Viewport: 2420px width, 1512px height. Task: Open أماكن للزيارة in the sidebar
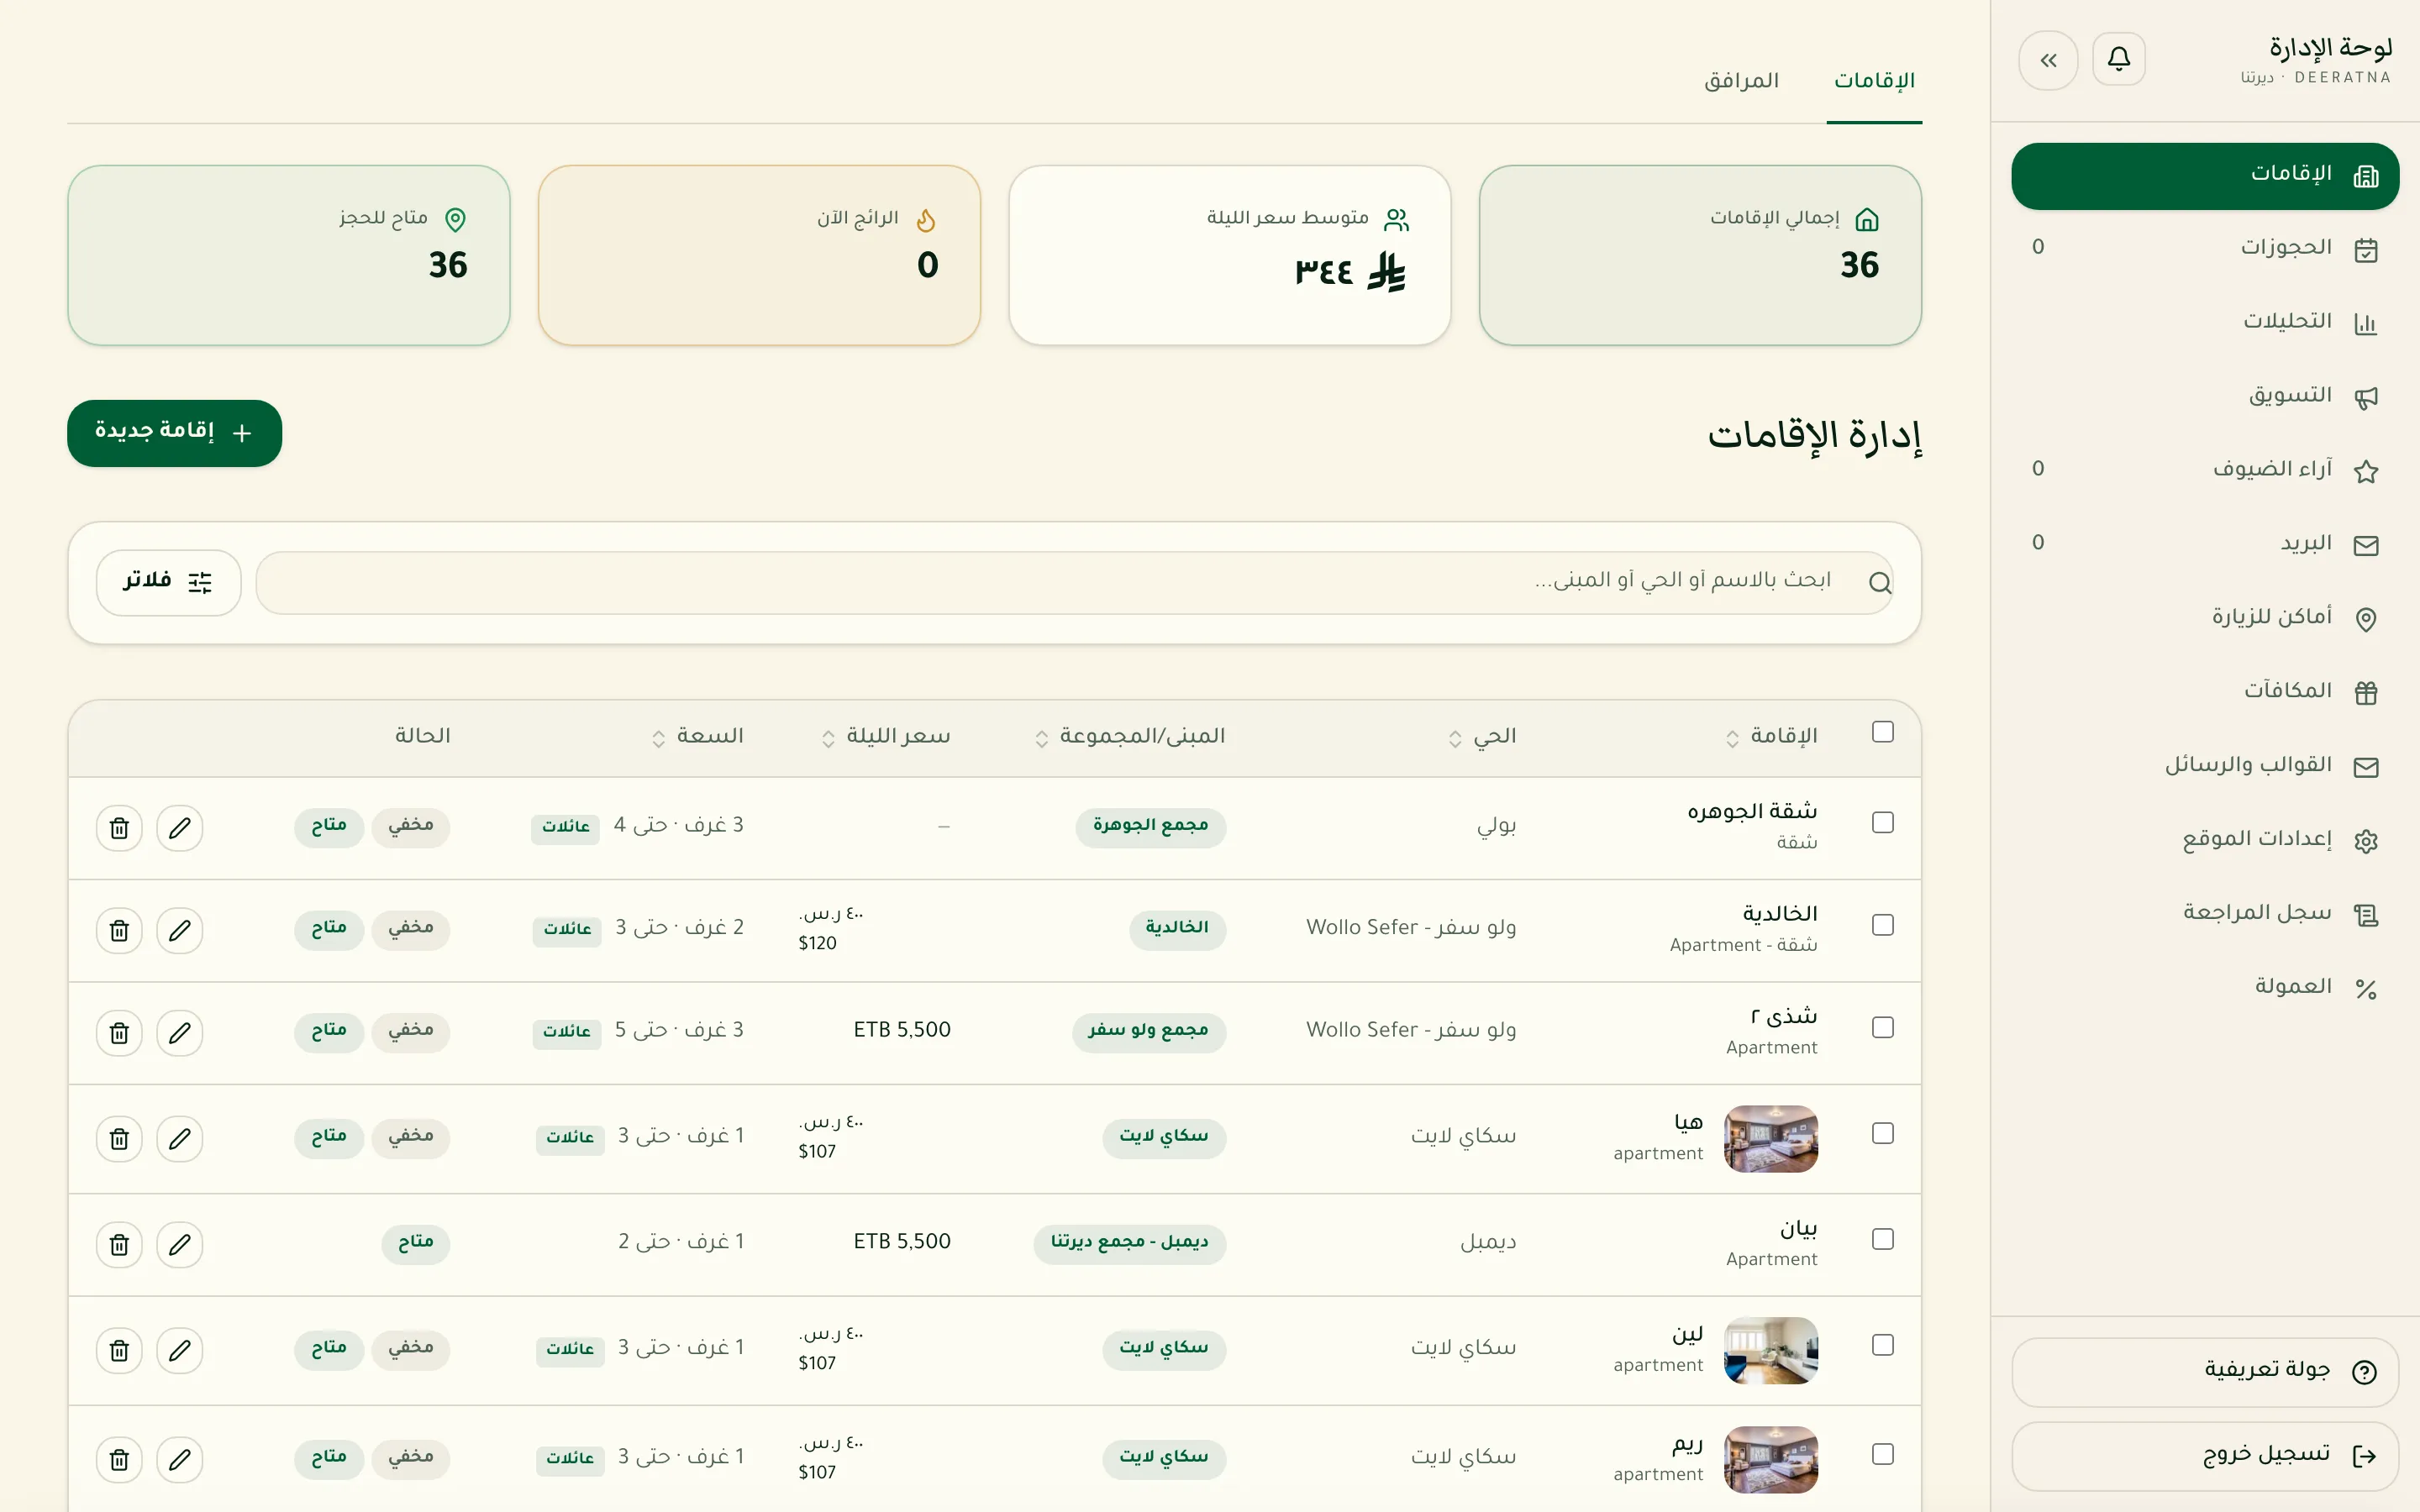(x=2205, y=618)
